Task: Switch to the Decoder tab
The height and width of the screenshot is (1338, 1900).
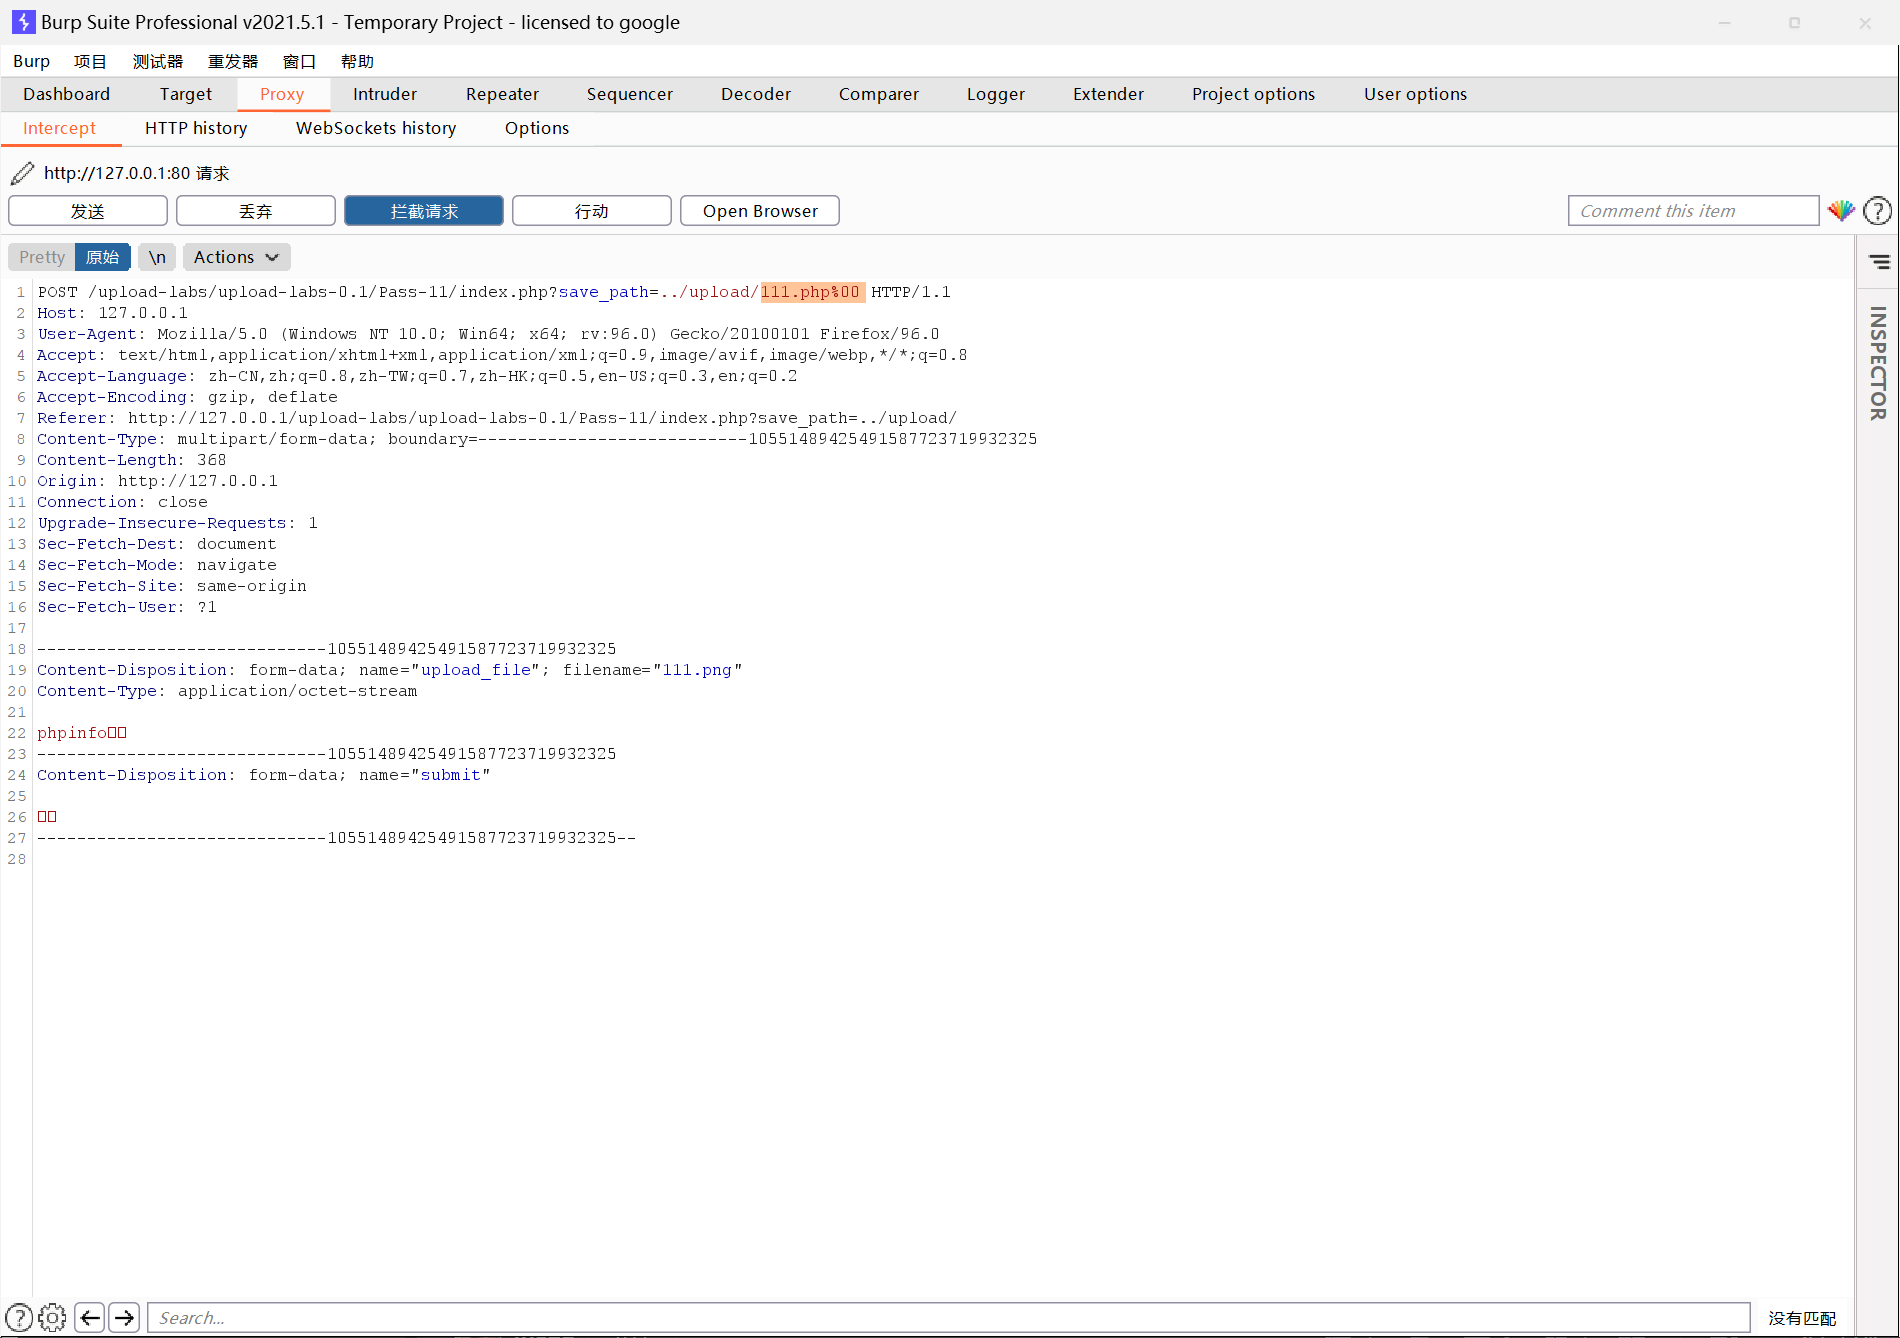Action: pos(756,94)
